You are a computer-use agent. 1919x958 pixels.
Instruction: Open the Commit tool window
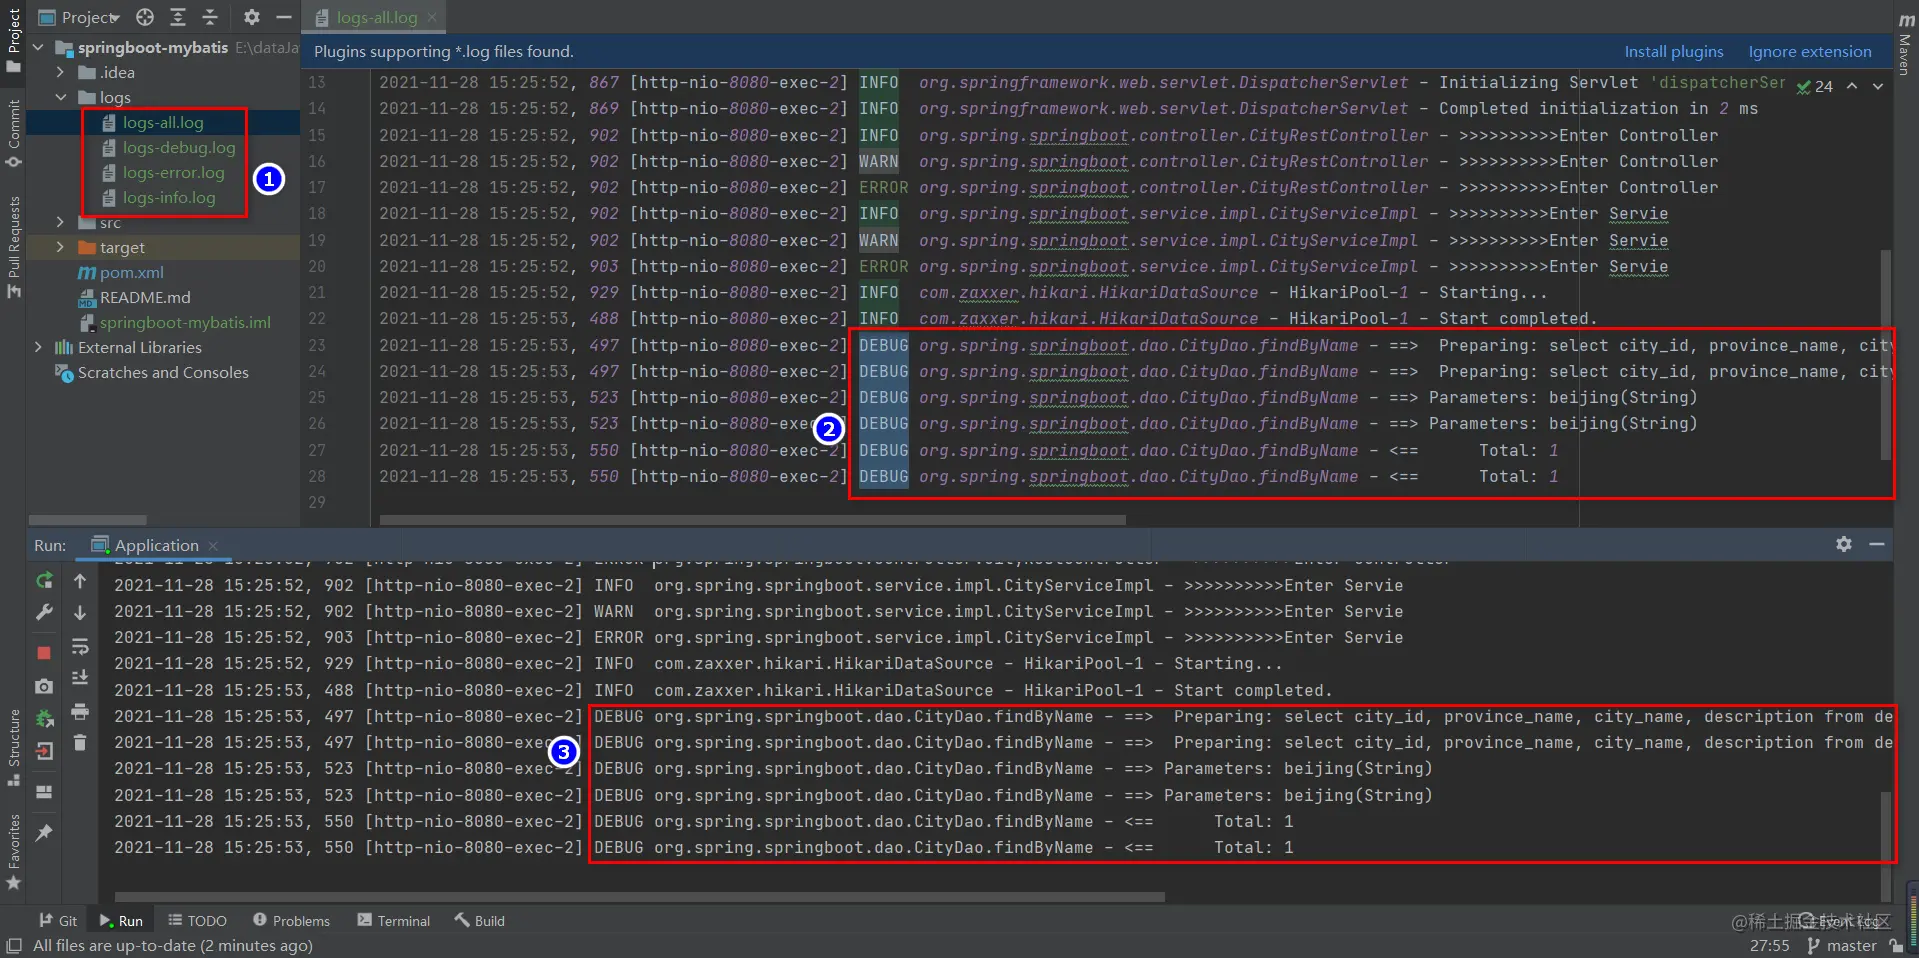pos(14,132)
